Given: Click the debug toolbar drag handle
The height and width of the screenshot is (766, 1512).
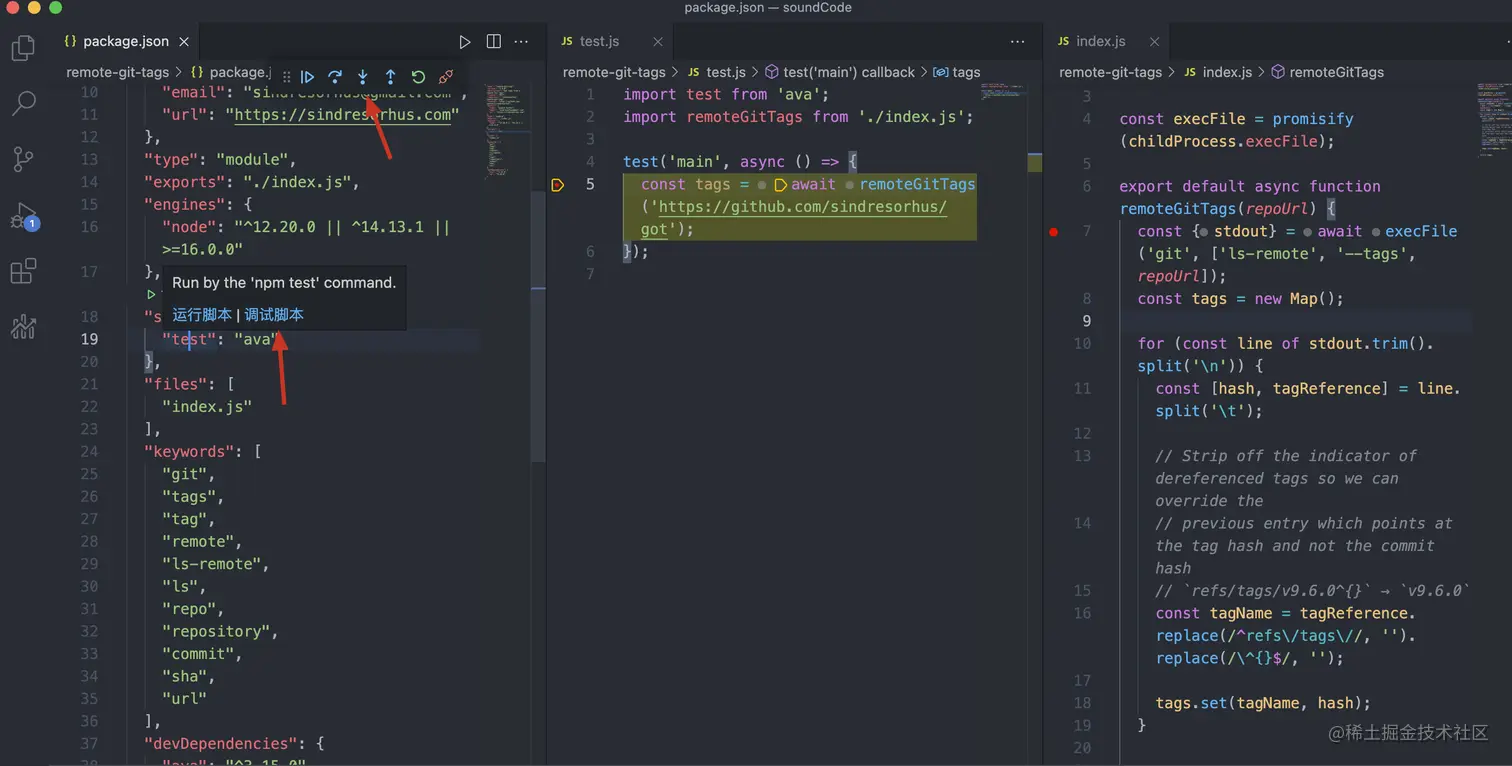Looking at the screenshot, I should (x=286, y=77).
